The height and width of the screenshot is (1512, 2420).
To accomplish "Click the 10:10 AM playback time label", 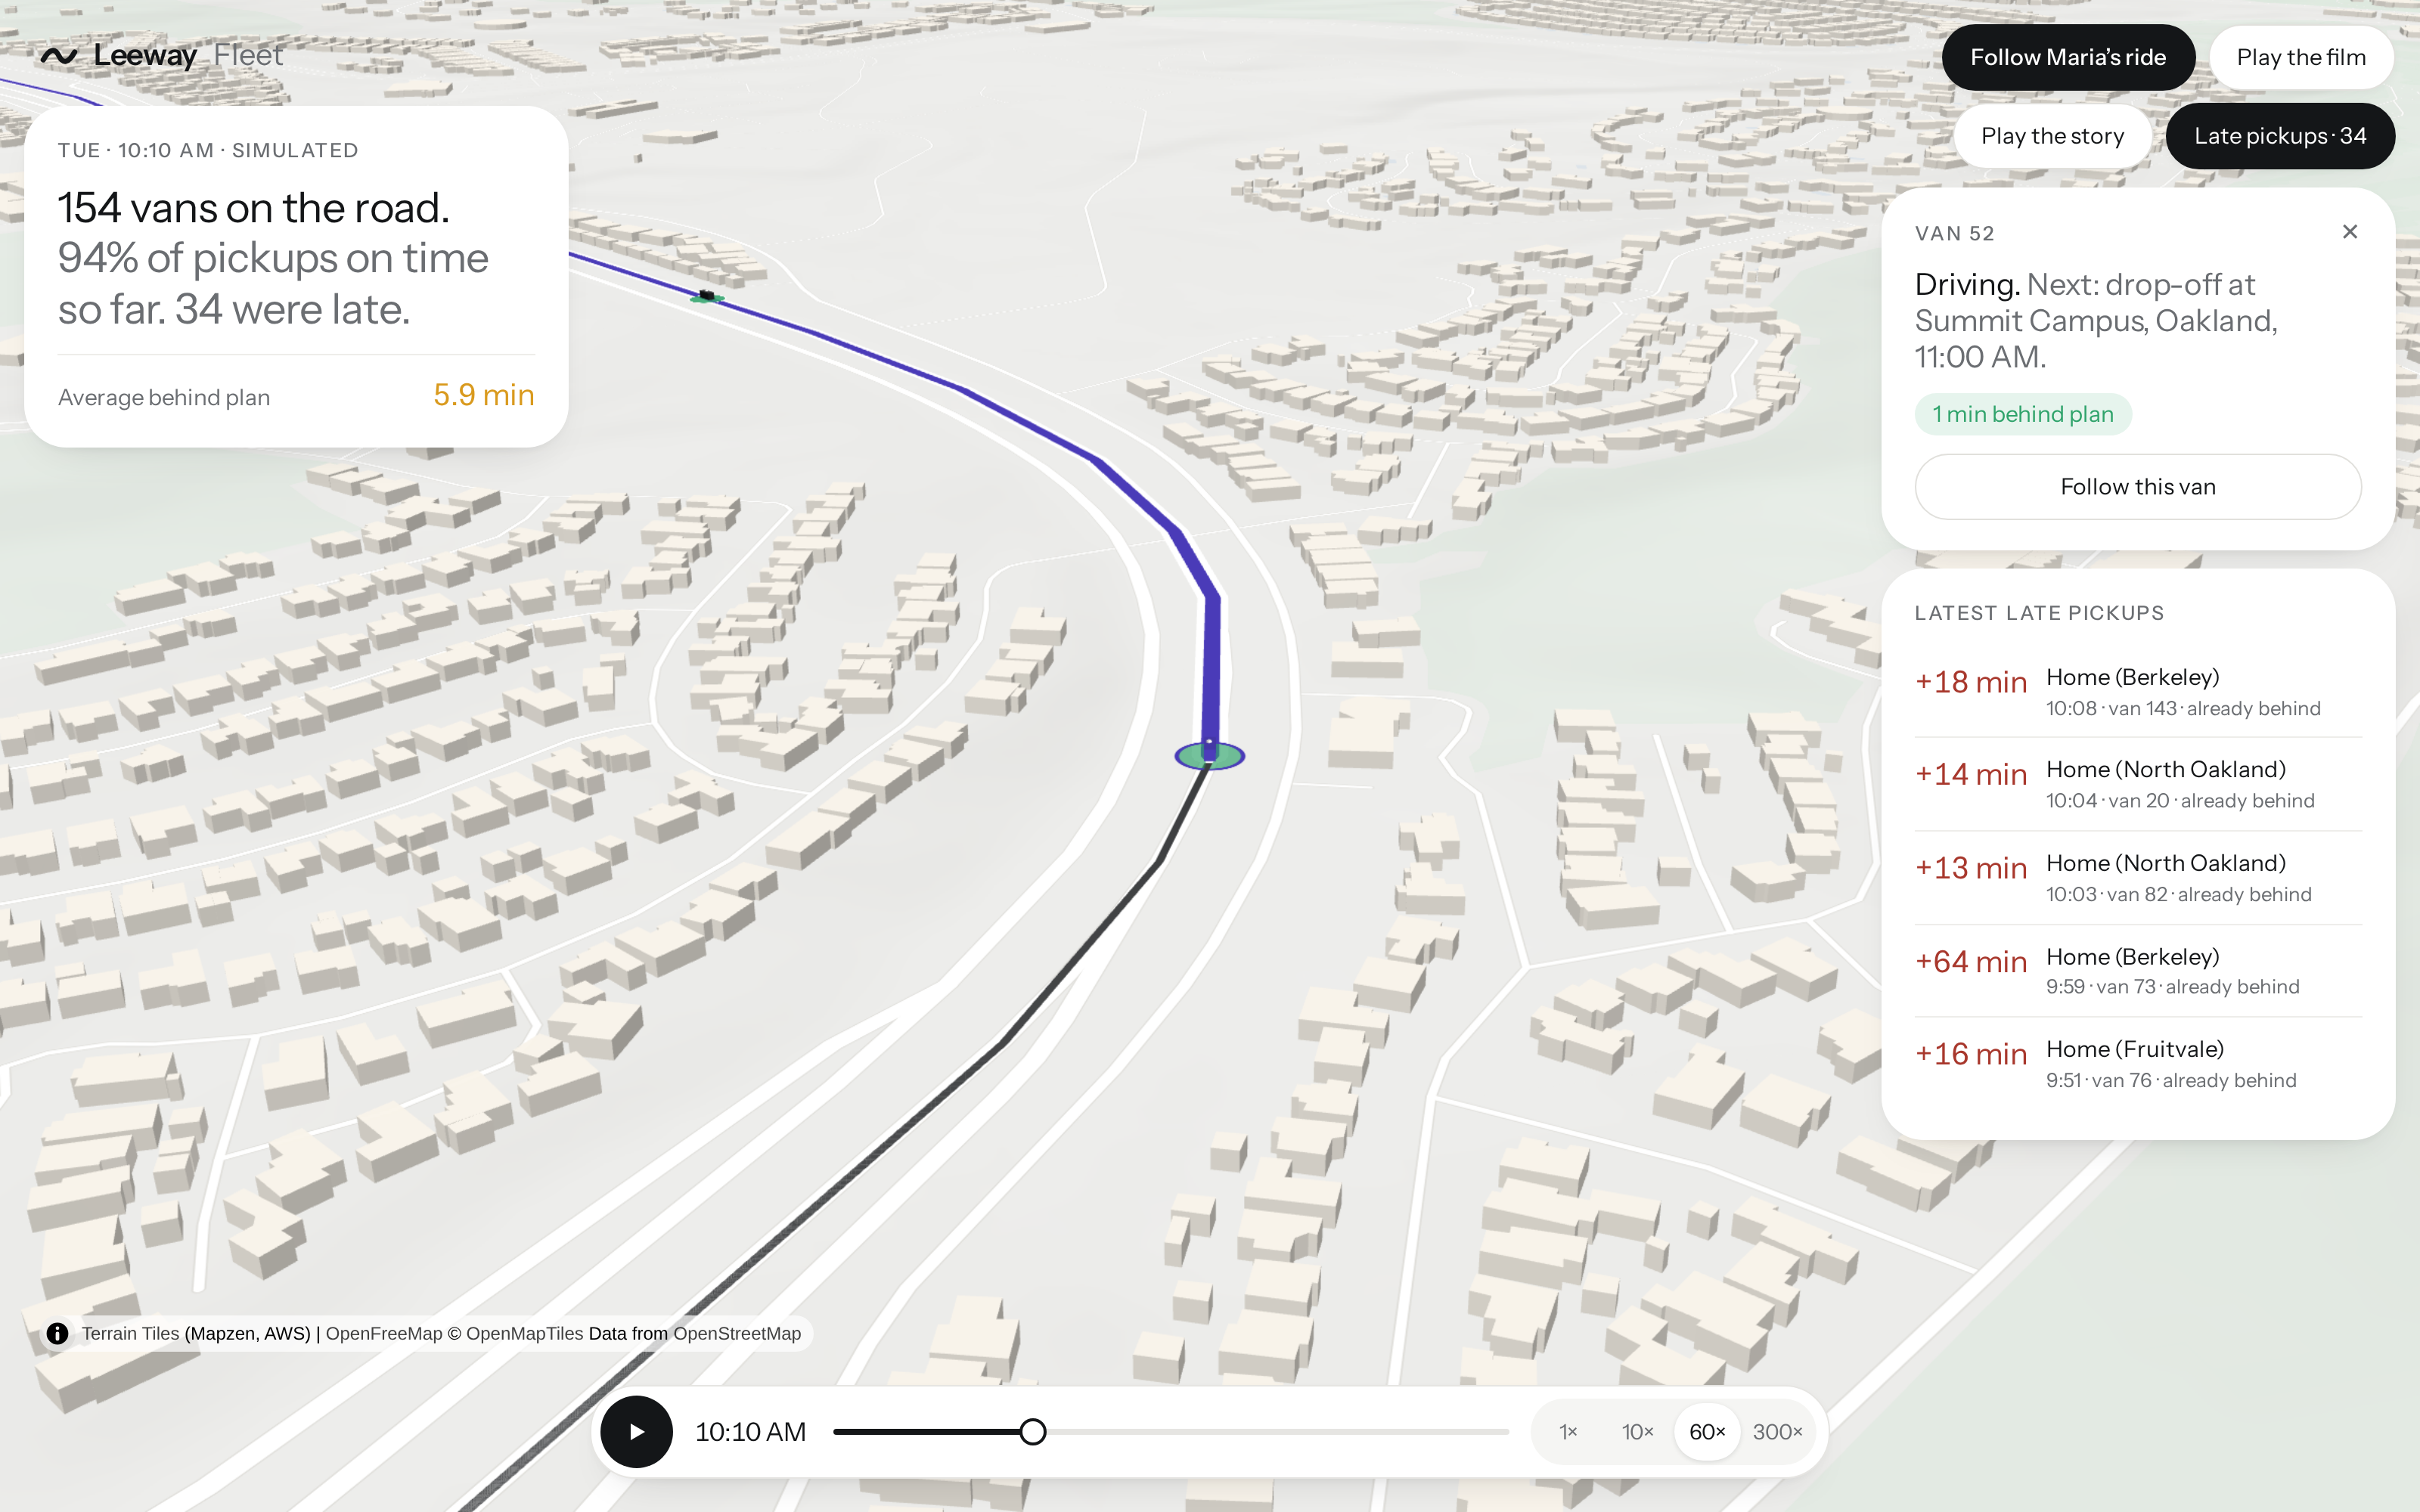I will pos(750,1432).
